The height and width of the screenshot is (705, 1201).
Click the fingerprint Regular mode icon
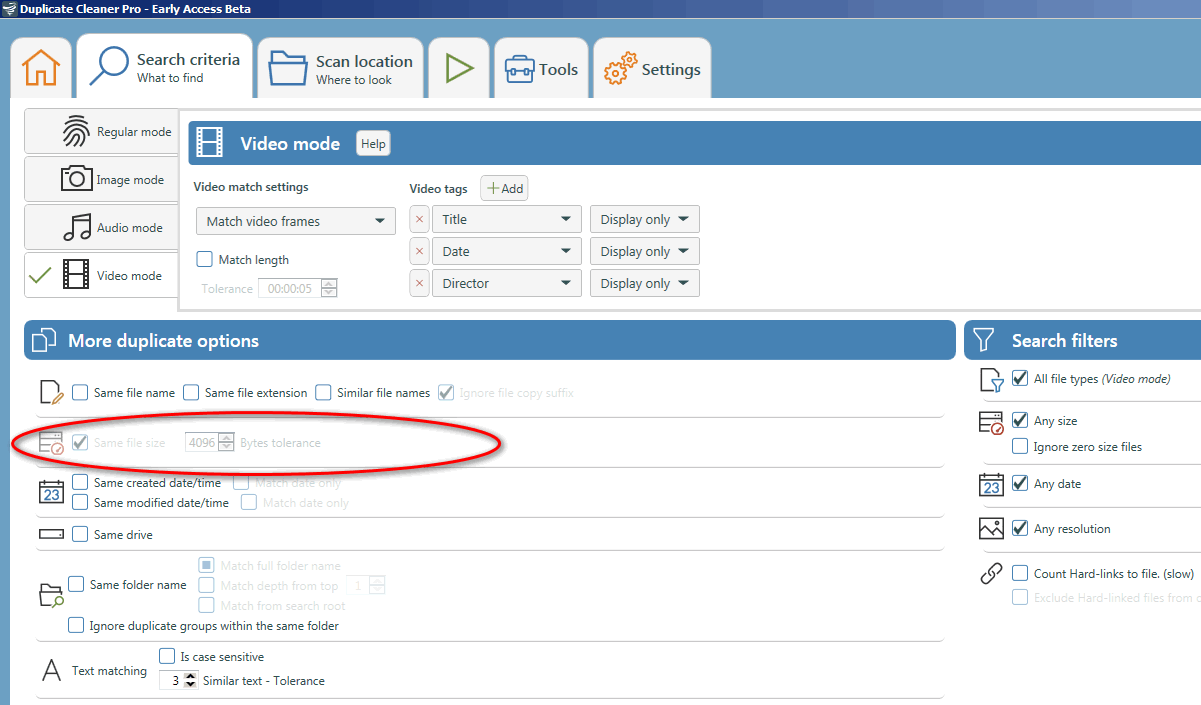[x=76, y=131]
